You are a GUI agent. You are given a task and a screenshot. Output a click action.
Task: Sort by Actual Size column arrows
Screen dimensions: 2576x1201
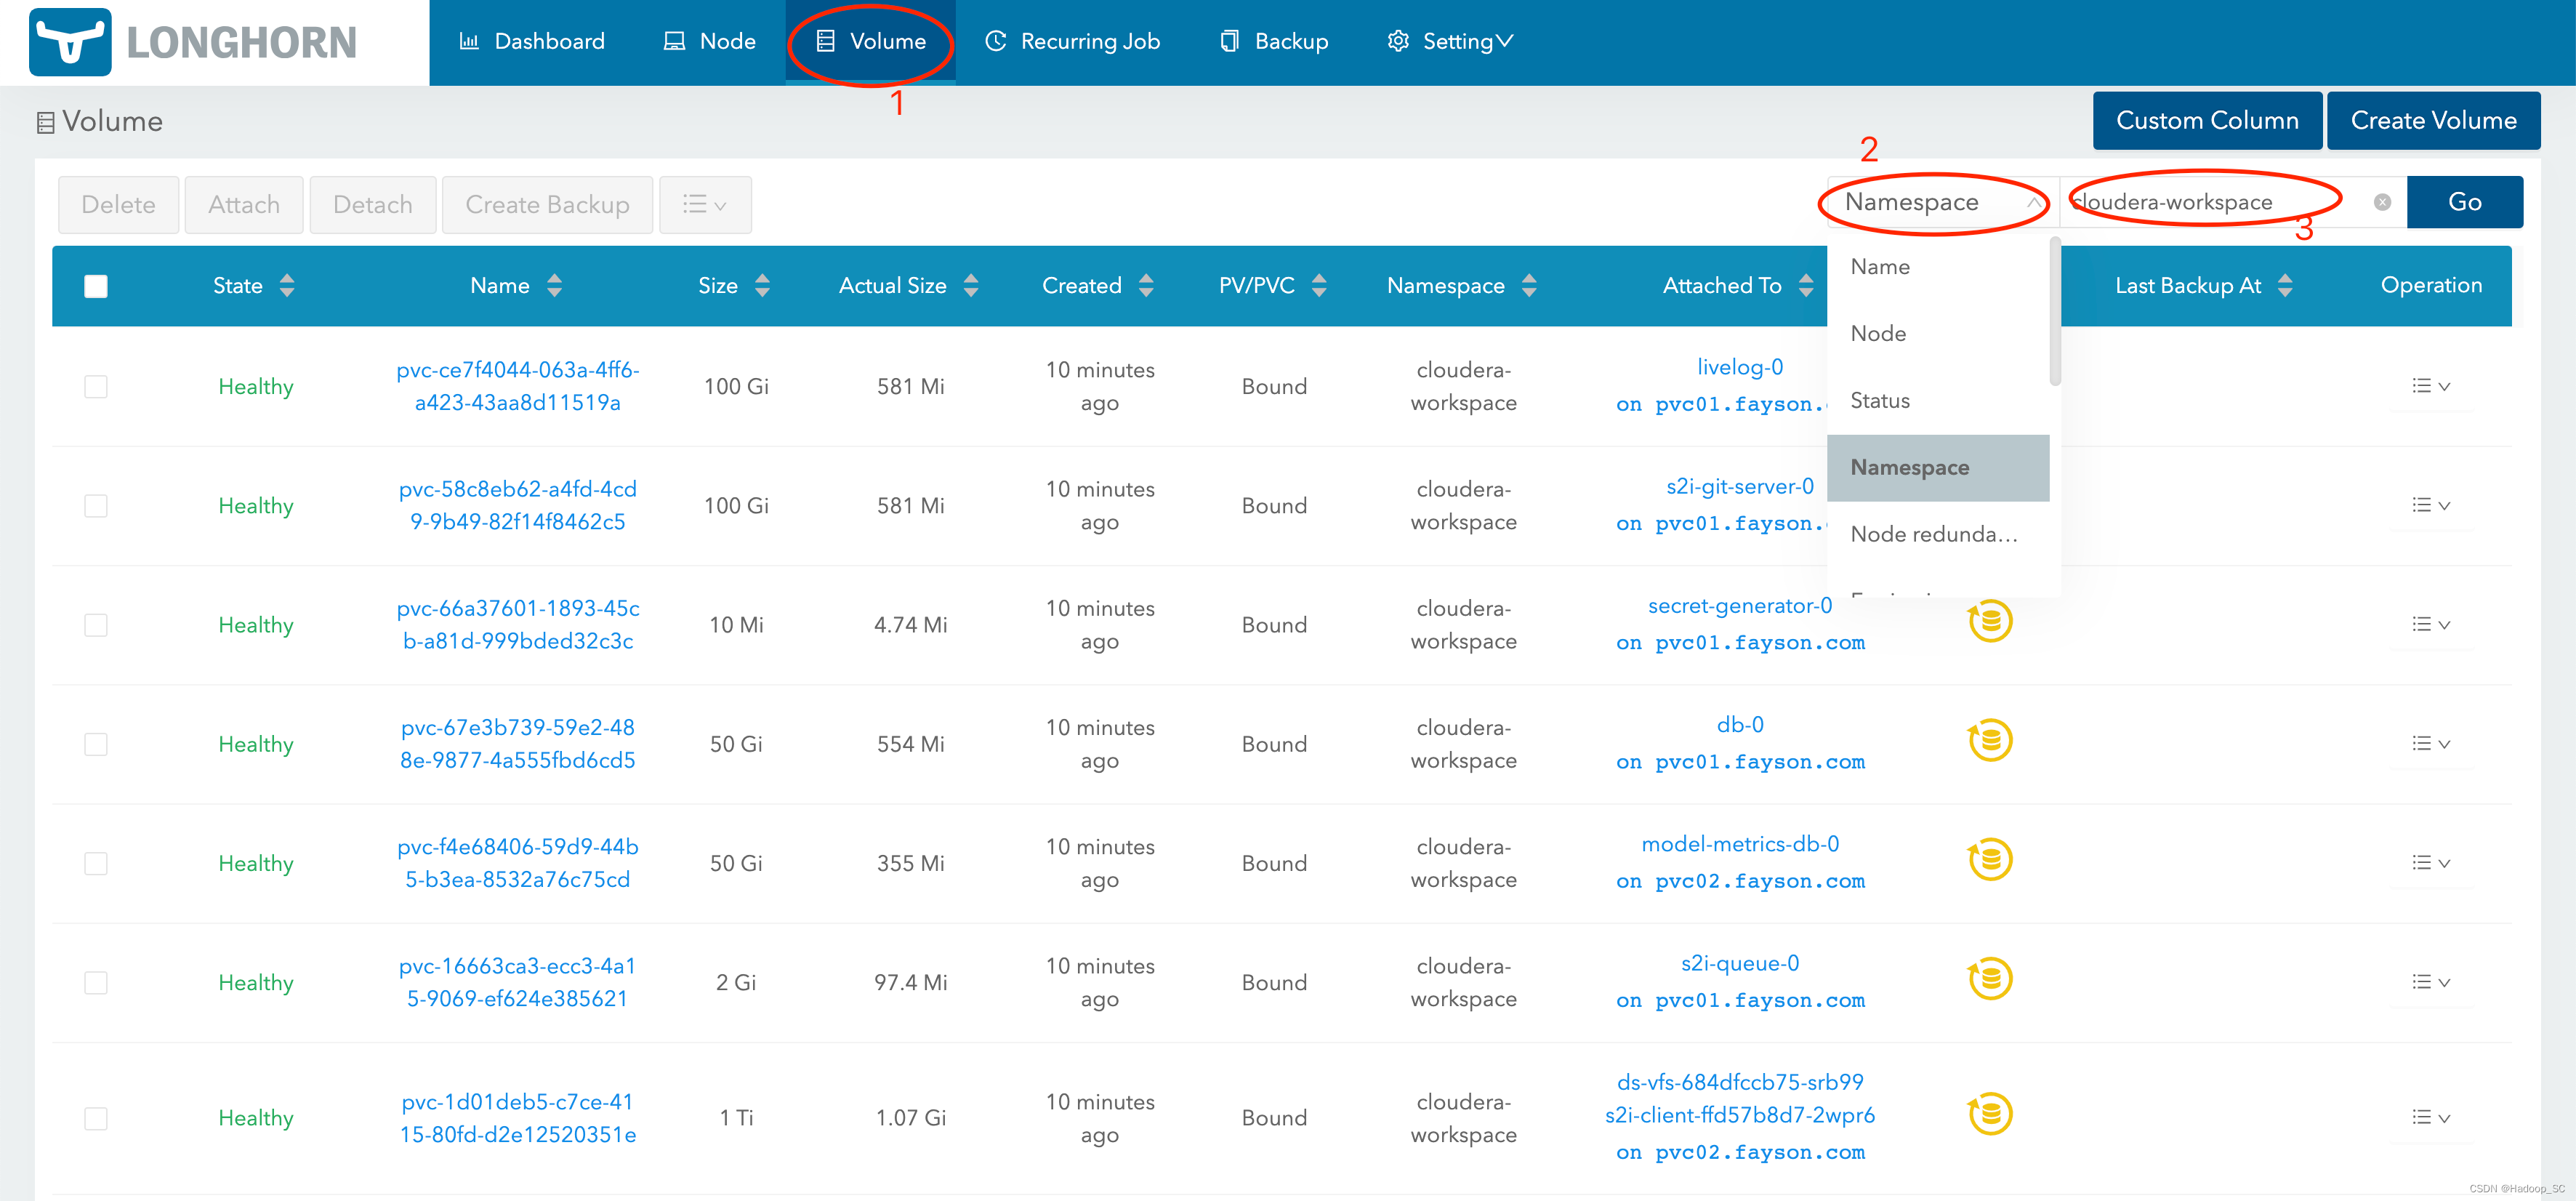[x=970, y=286]
